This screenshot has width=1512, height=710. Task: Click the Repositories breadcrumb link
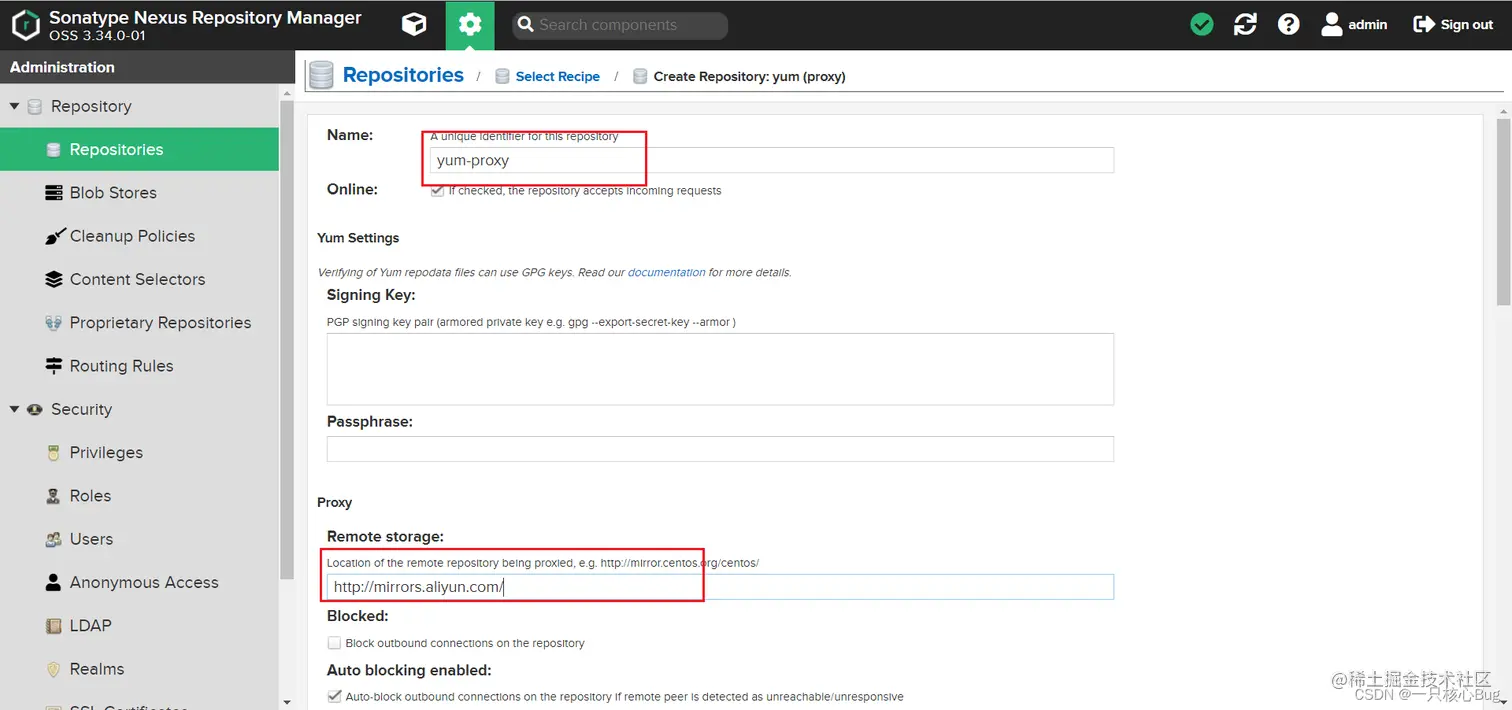click(x=403, y=75)
